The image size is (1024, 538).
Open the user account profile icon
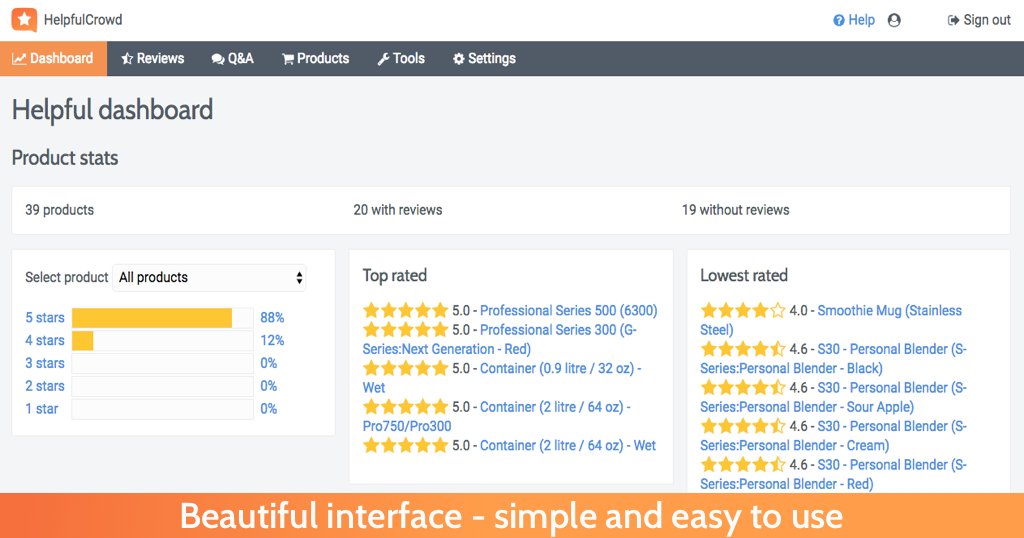(894, 20)
